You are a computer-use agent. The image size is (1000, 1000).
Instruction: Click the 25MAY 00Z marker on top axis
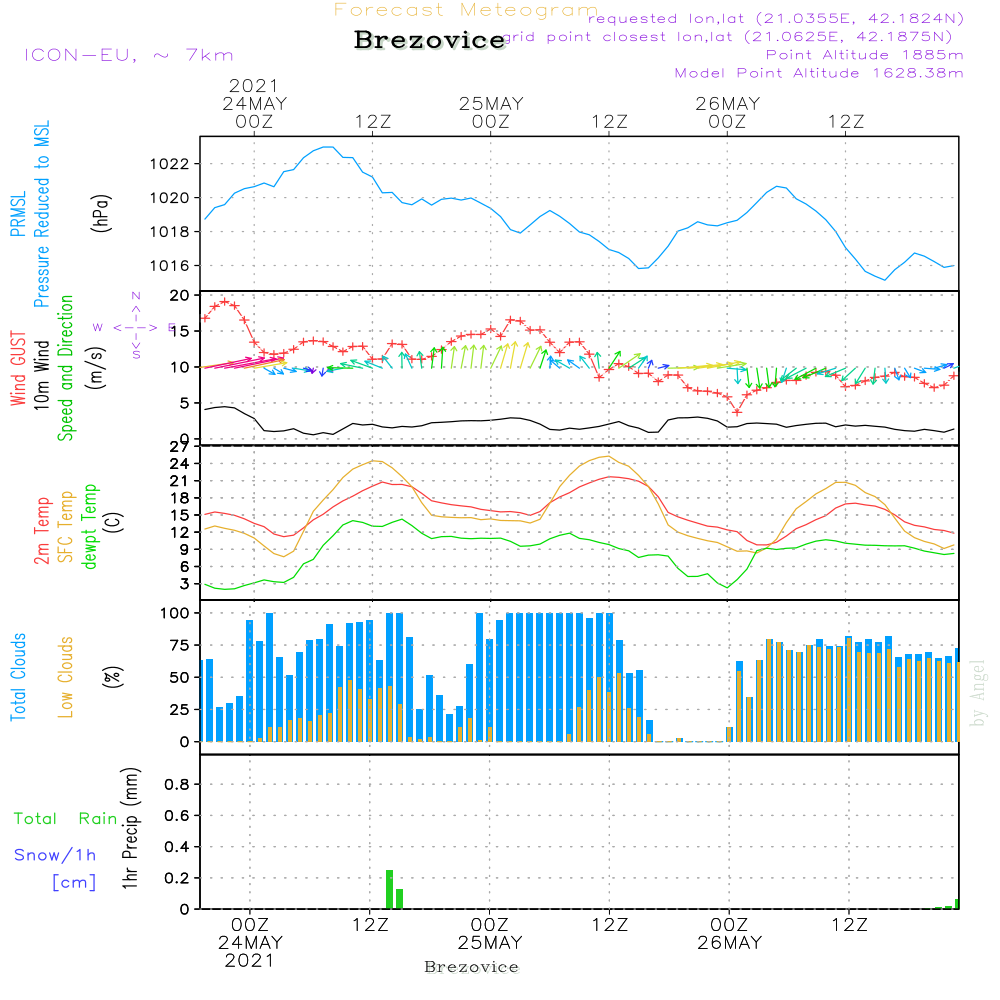(x=491, y=112)
